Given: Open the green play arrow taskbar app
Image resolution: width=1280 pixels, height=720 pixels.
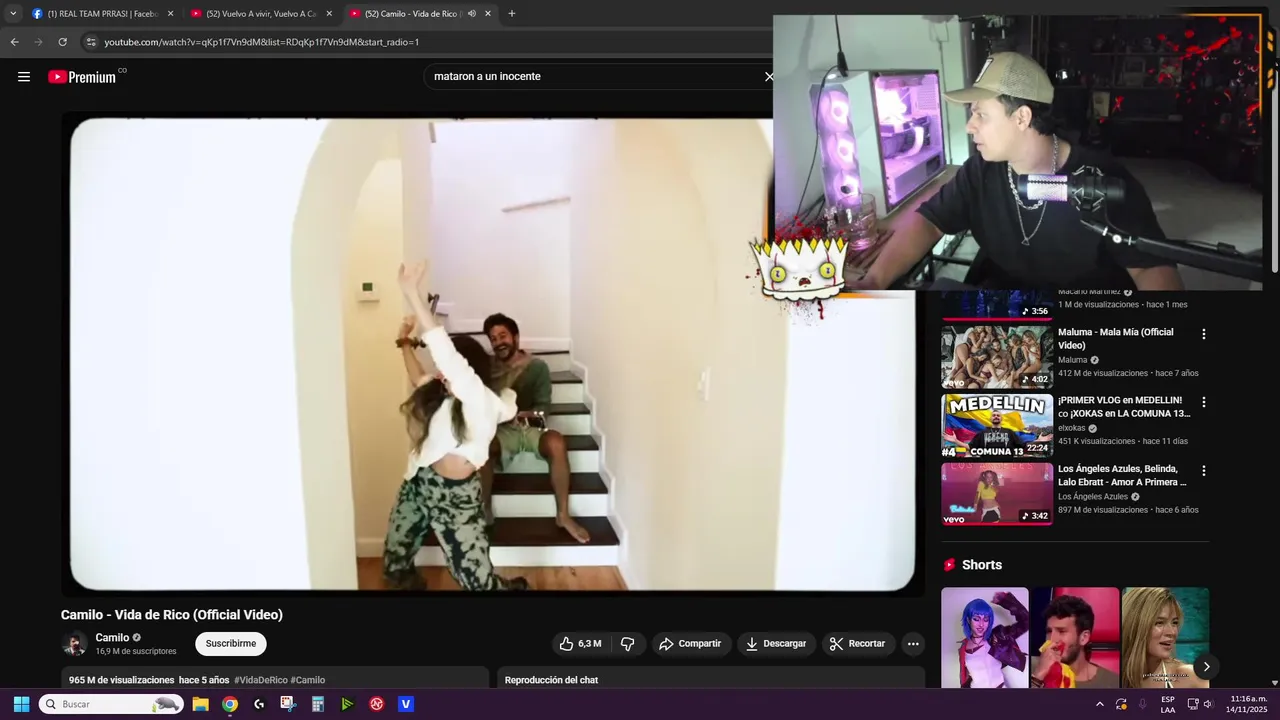Looking at the screenshot, I should [x=347, y=704].
